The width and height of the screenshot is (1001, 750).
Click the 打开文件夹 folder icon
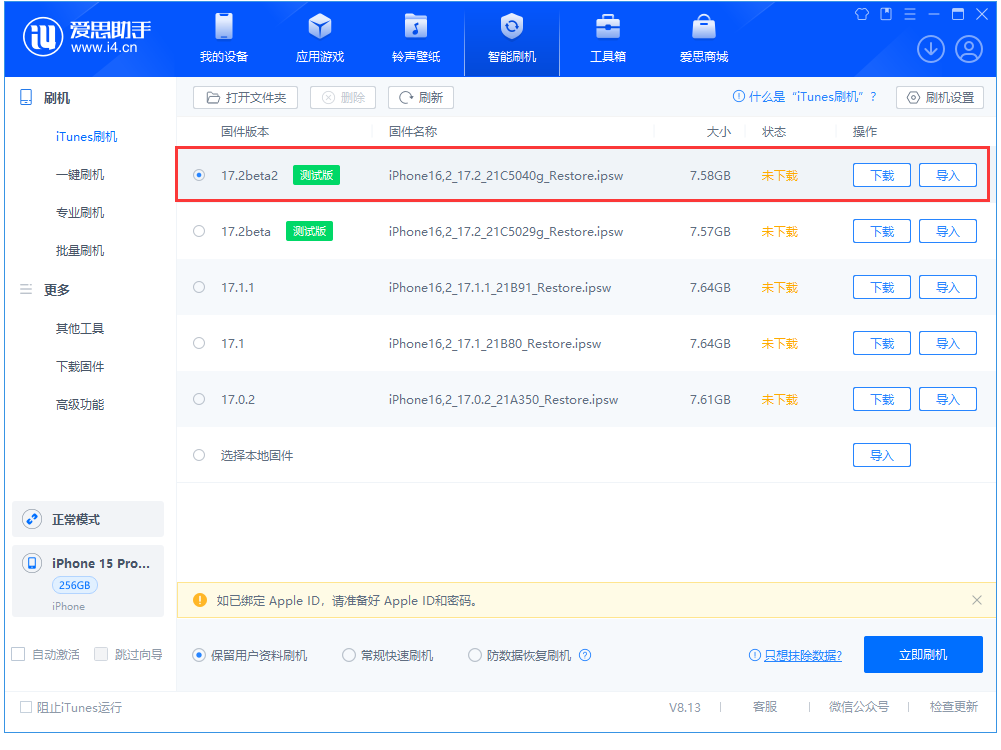212,97
